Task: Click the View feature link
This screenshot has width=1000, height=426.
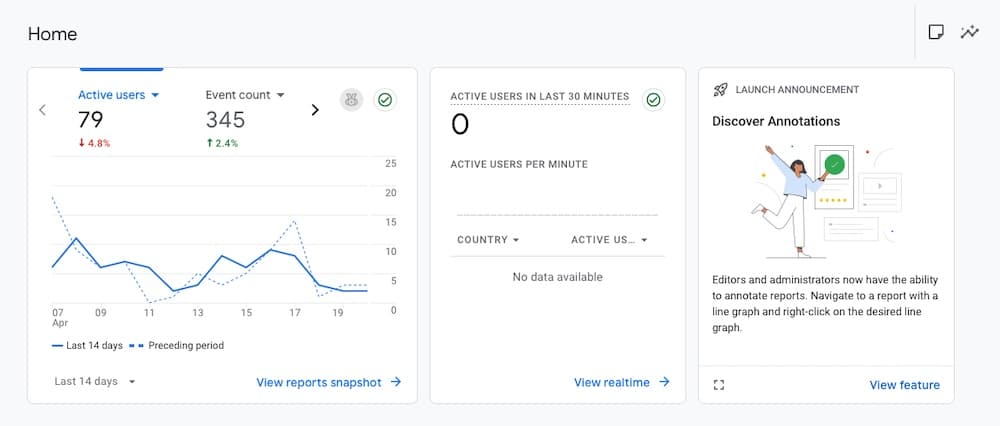Action: pos(904,385)
